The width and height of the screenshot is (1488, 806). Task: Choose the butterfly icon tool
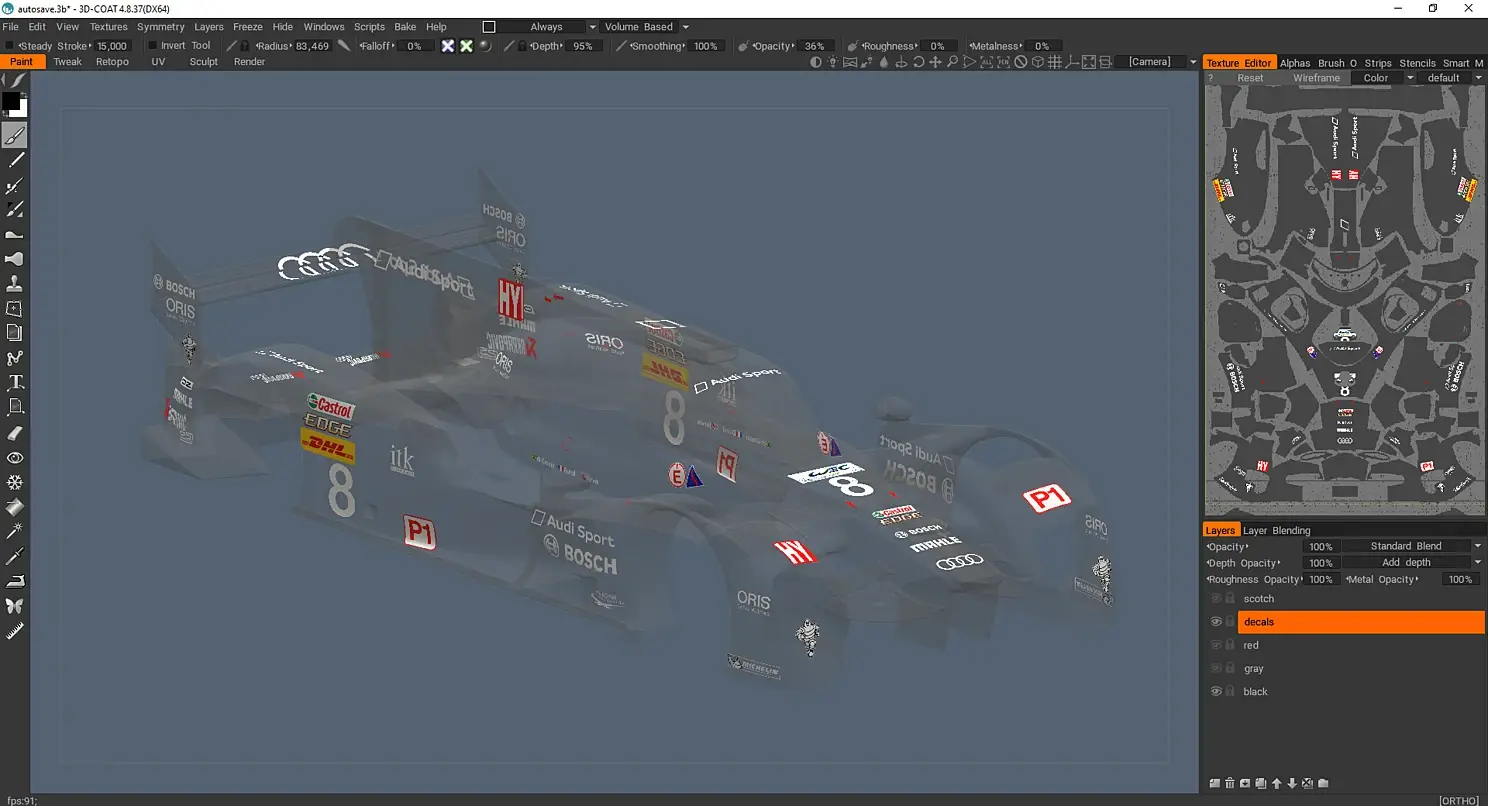pyautogui.click(x=15, y=606)
